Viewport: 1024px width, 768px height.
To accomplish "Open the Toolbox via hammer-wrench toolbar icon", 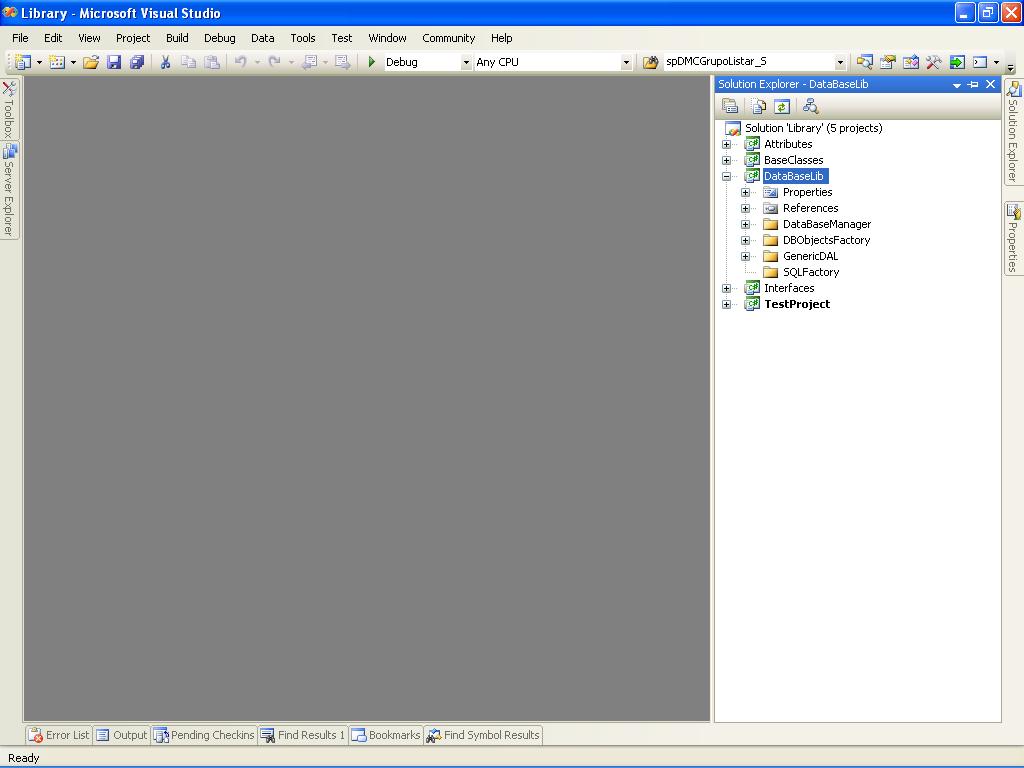I will pyautogui.click(x=933, y=62).
